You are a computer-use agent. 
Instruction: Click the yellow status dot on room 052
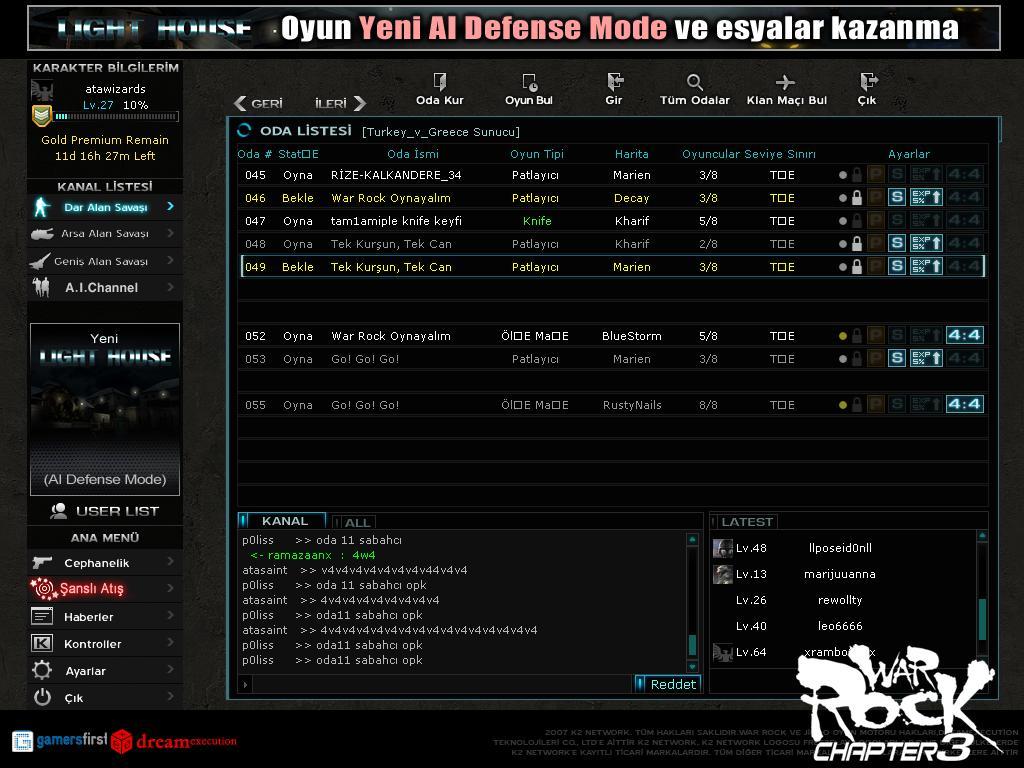(843, 336)
